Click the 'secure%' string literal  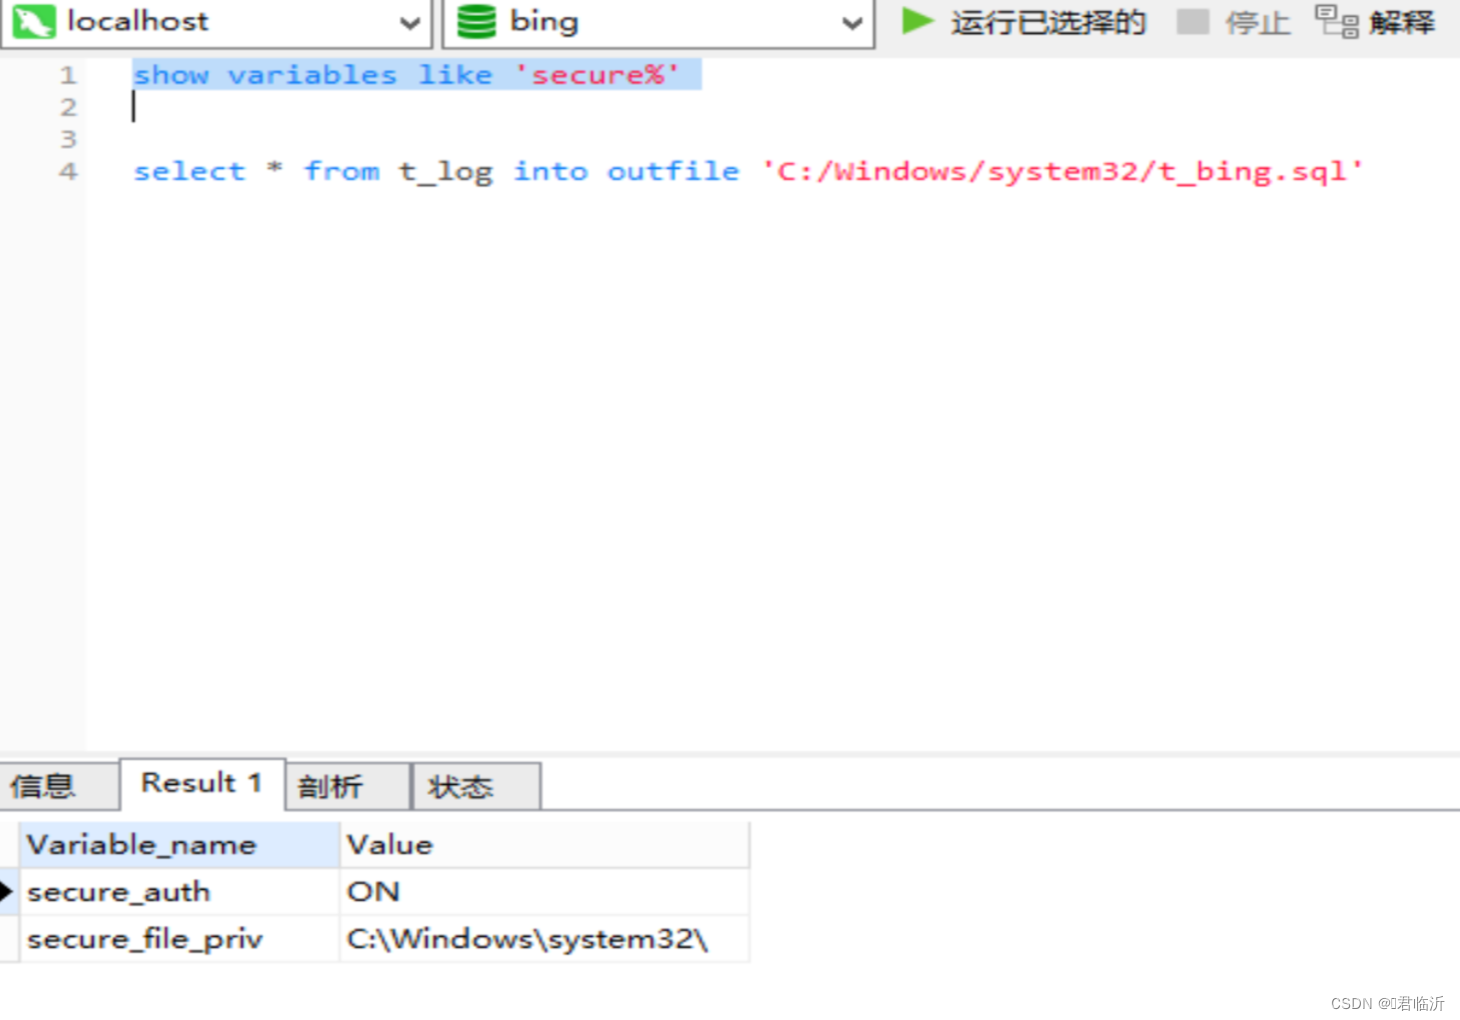tap(597, 75)
